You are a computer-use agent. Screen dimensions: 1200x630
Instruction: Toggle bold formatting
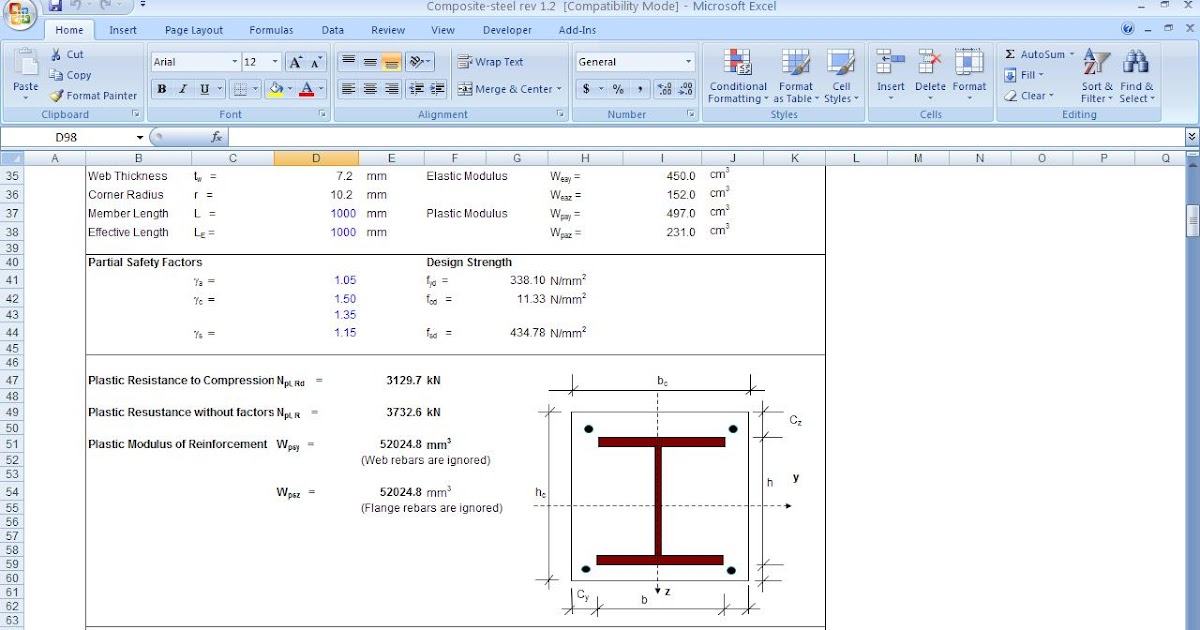pos(161,88)
